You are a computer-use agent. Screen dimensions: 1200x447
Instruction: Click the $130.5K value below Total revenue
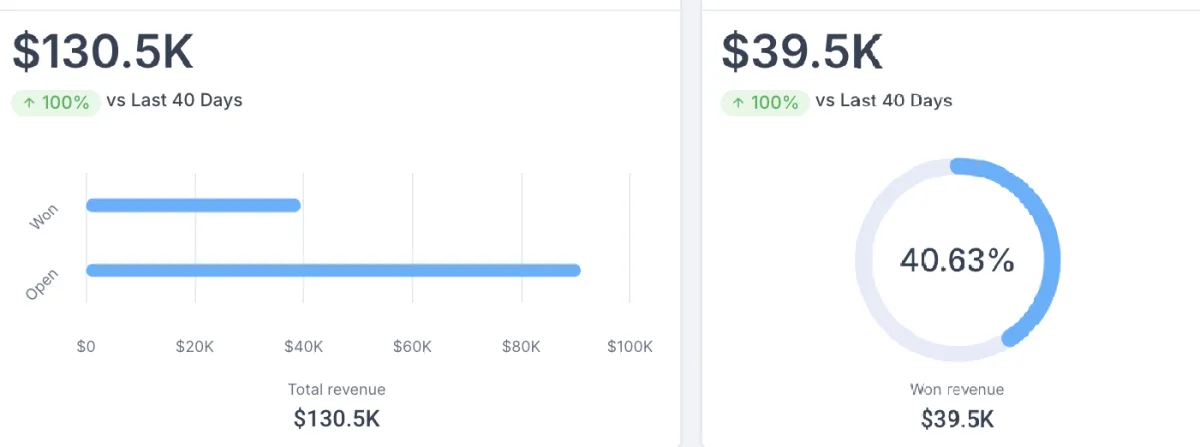pos(337,418)
